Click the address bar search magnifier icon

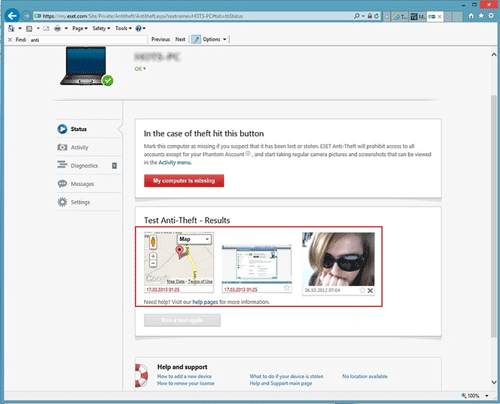click(x=357, y=16)
